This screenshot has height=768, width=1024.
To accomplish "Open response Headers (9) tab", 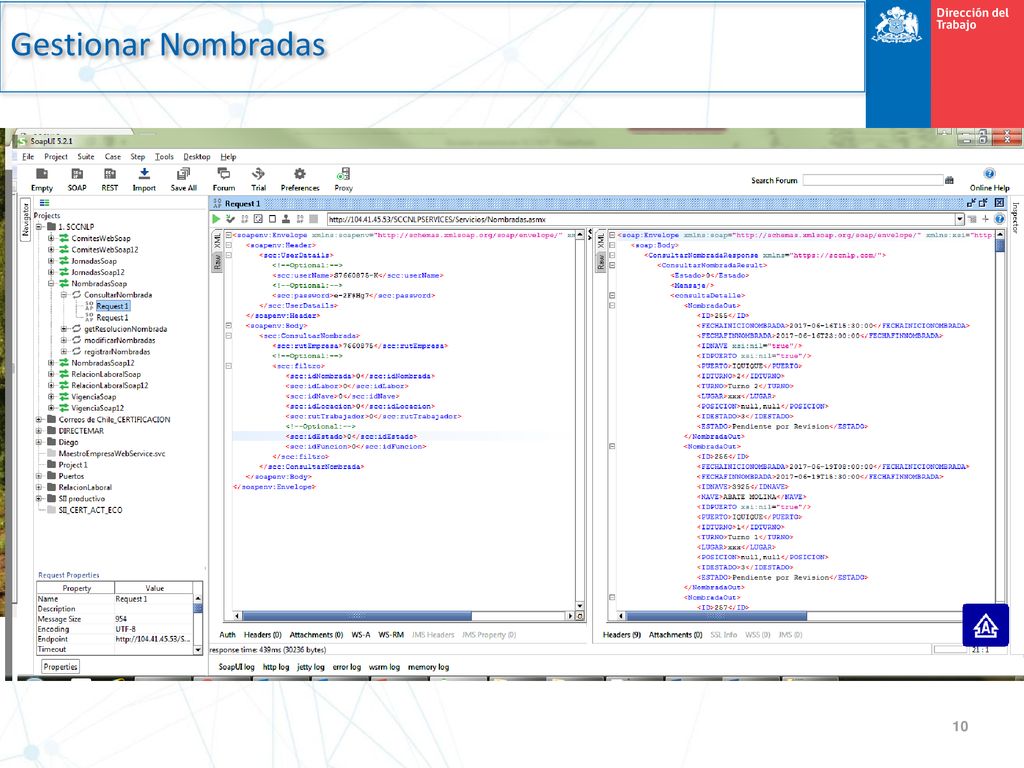I will coord(622,634).
